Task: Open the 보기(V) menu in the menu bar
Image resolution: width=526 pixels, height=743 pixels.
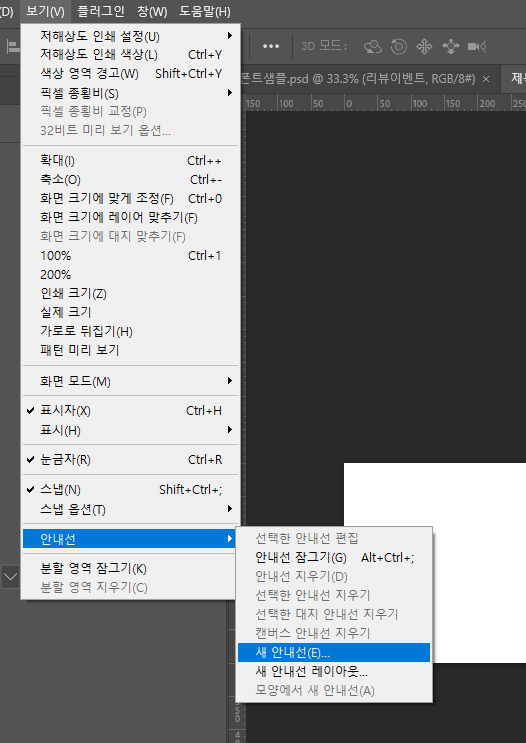Action: [45, 11]
